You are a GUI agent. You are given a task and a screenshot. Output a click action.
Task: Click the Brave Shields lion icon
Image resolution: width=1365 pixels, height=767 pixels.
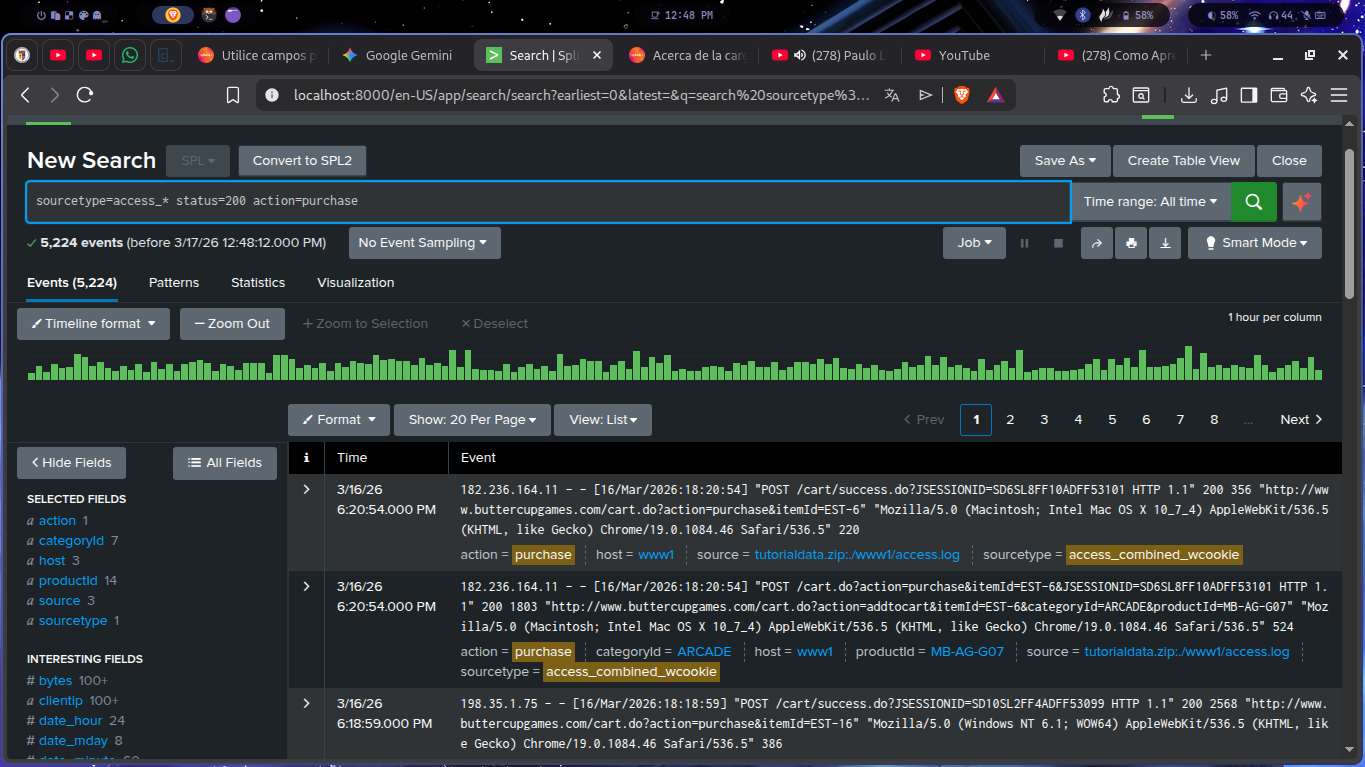[961, 95]
